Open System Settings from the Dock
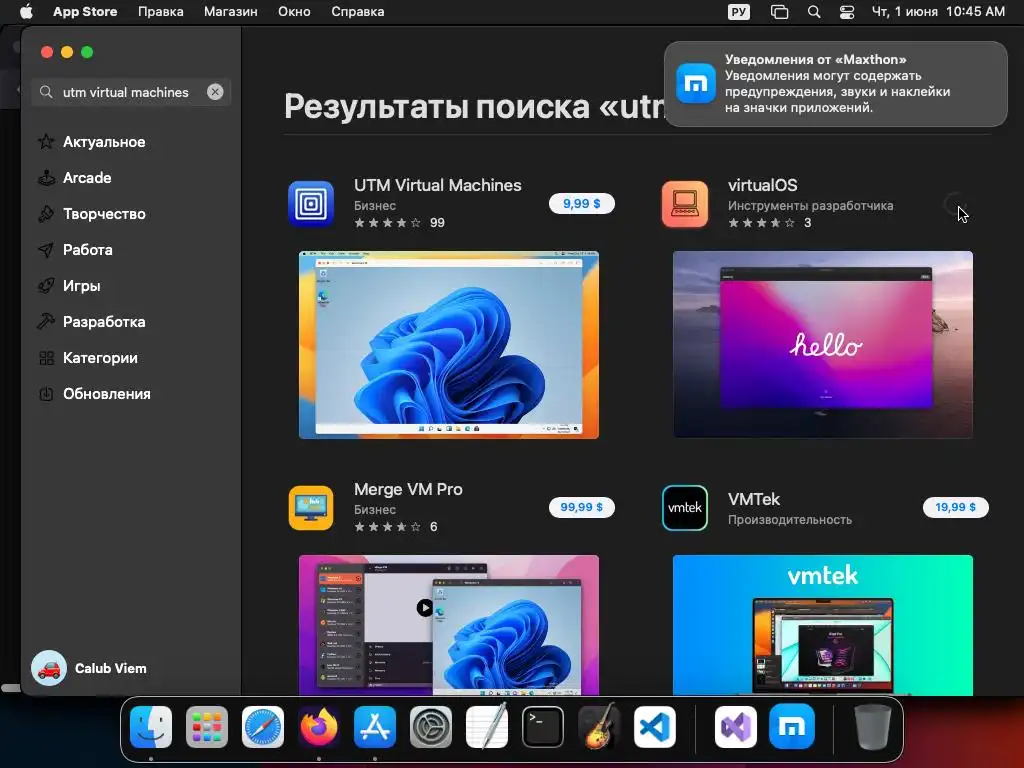The width and height of the screenshot is (1024, 768). coord(430,727)
